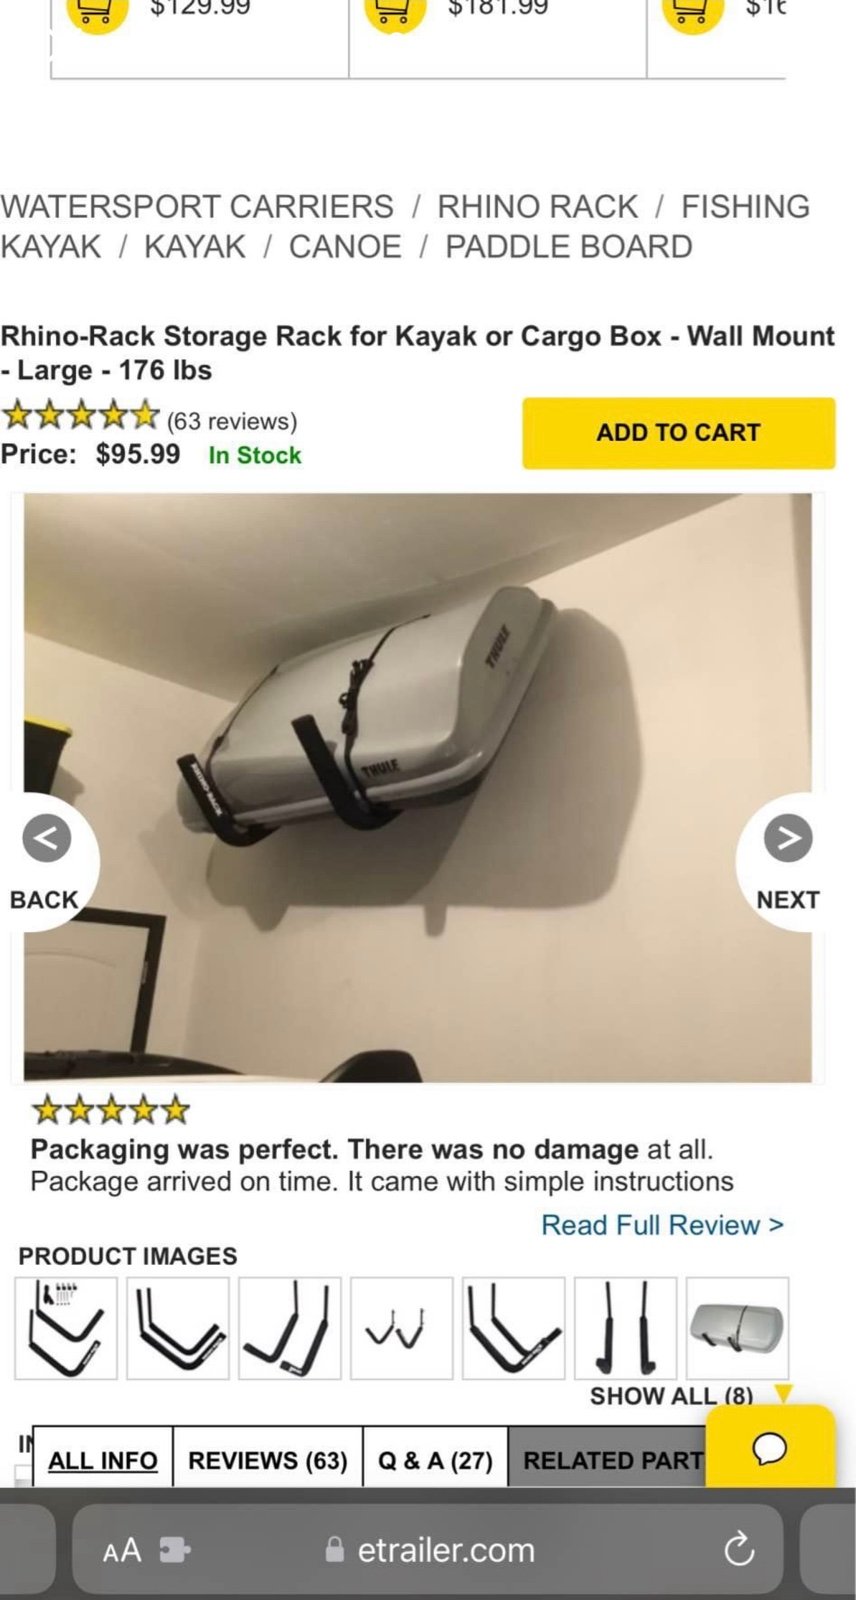856x1600 pixels.
Task: Open the Q & A (27) tab
Action: coord(435,1461)
